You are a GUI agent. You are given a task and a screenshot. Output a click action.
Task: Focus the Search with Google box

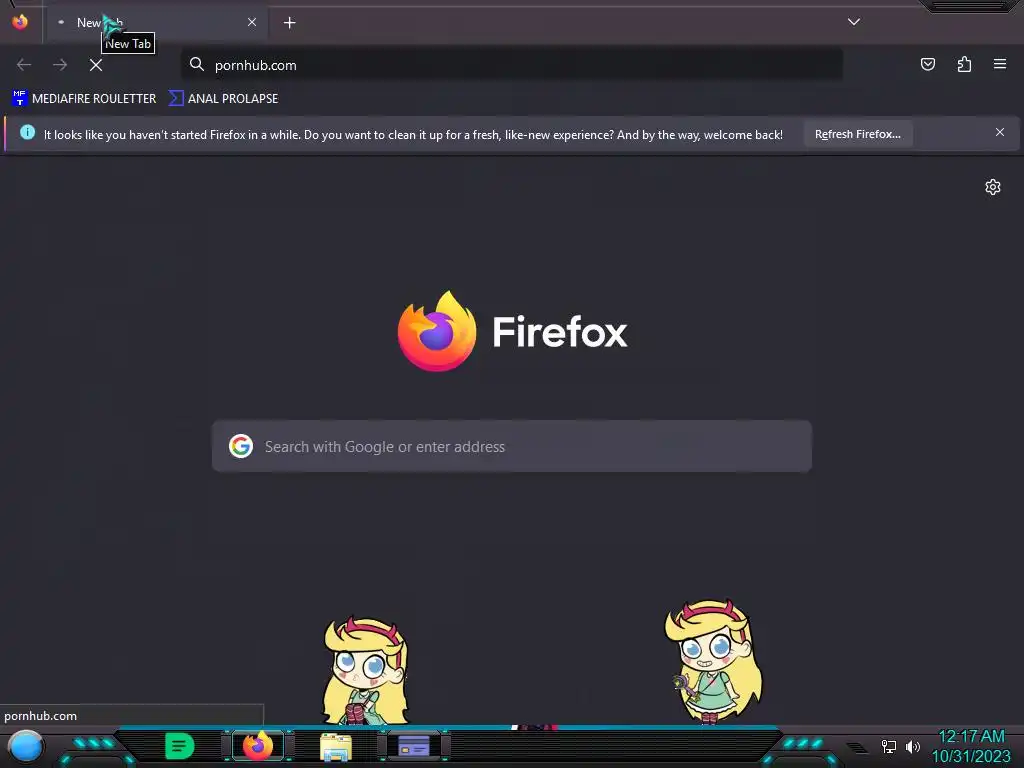click(x=512, y=446)
